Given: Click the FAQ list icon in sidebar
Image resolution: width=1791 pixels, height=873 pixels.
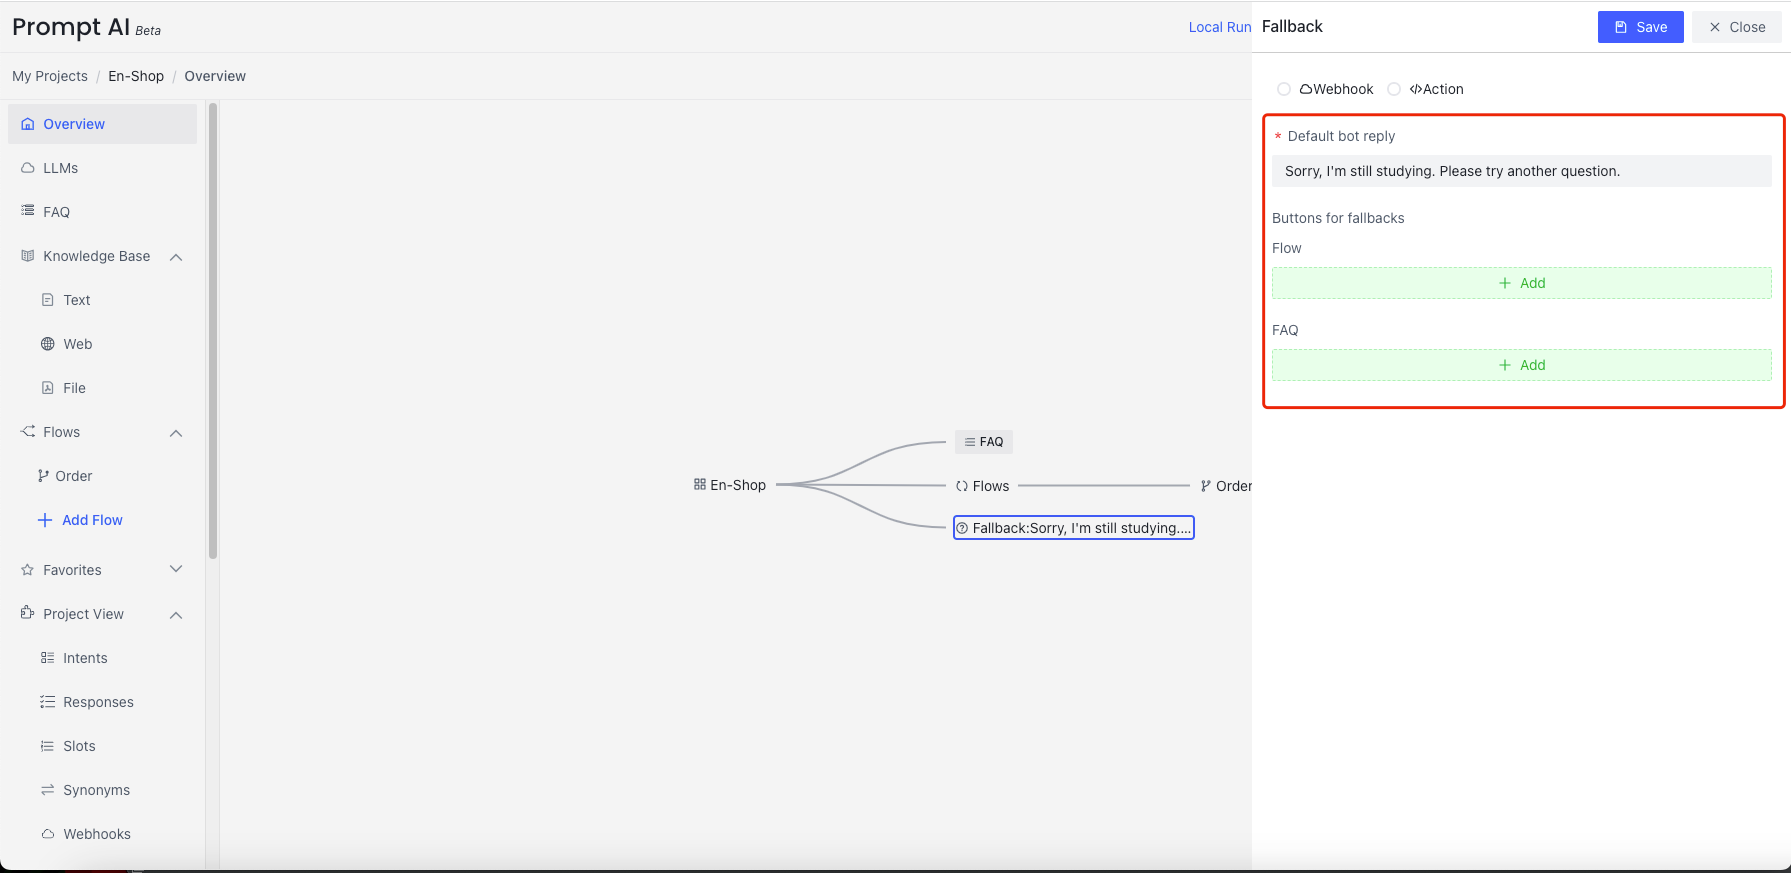Looking at the screenshot, I should coord(28,211).
